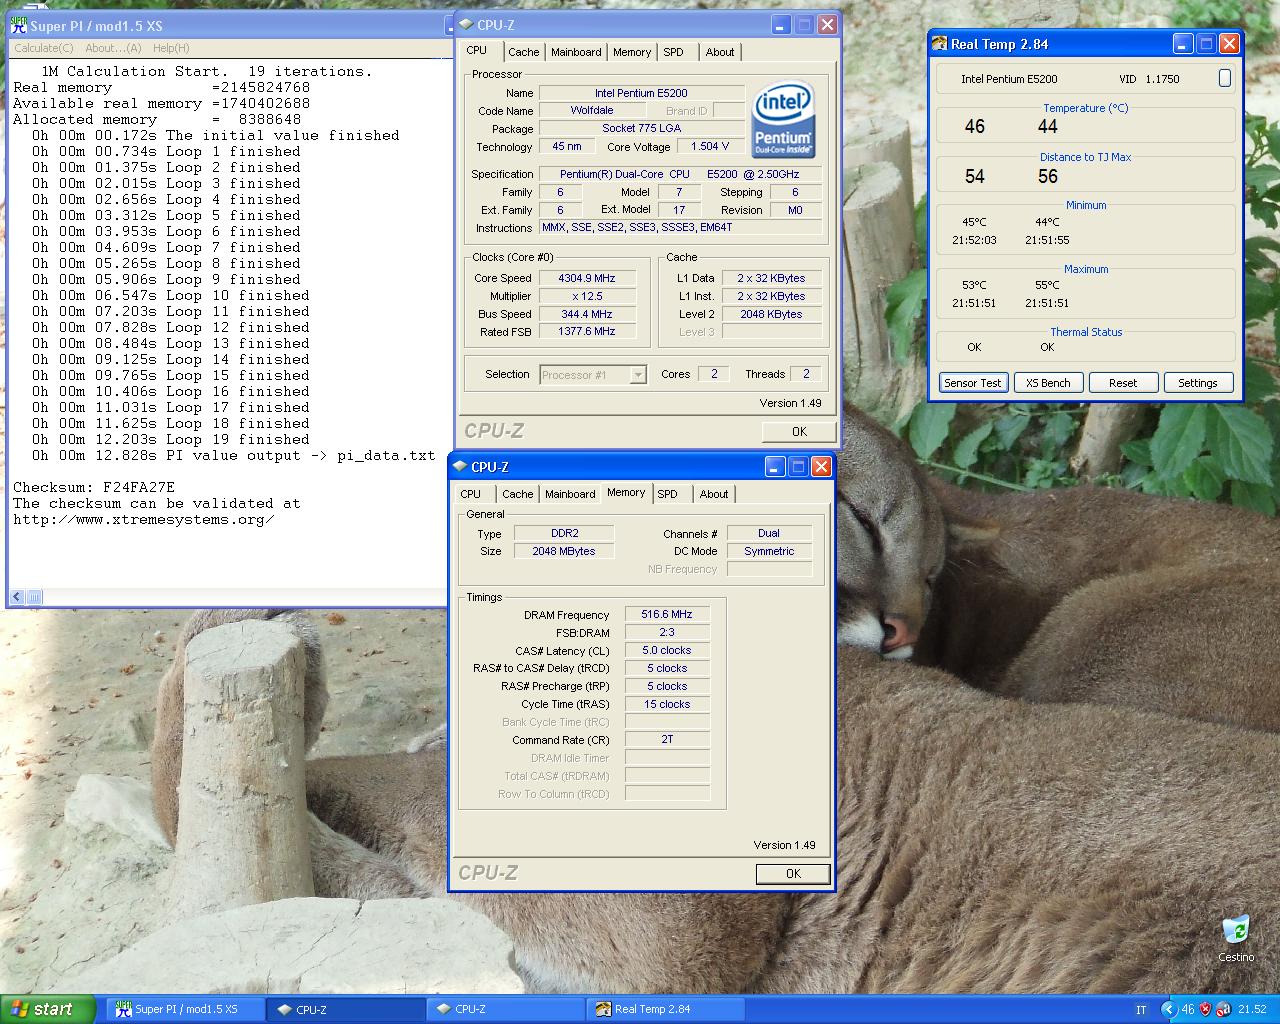Click OK in the lower CPU-Z Memory window
1280x1024 pixels.
[793, 873]
